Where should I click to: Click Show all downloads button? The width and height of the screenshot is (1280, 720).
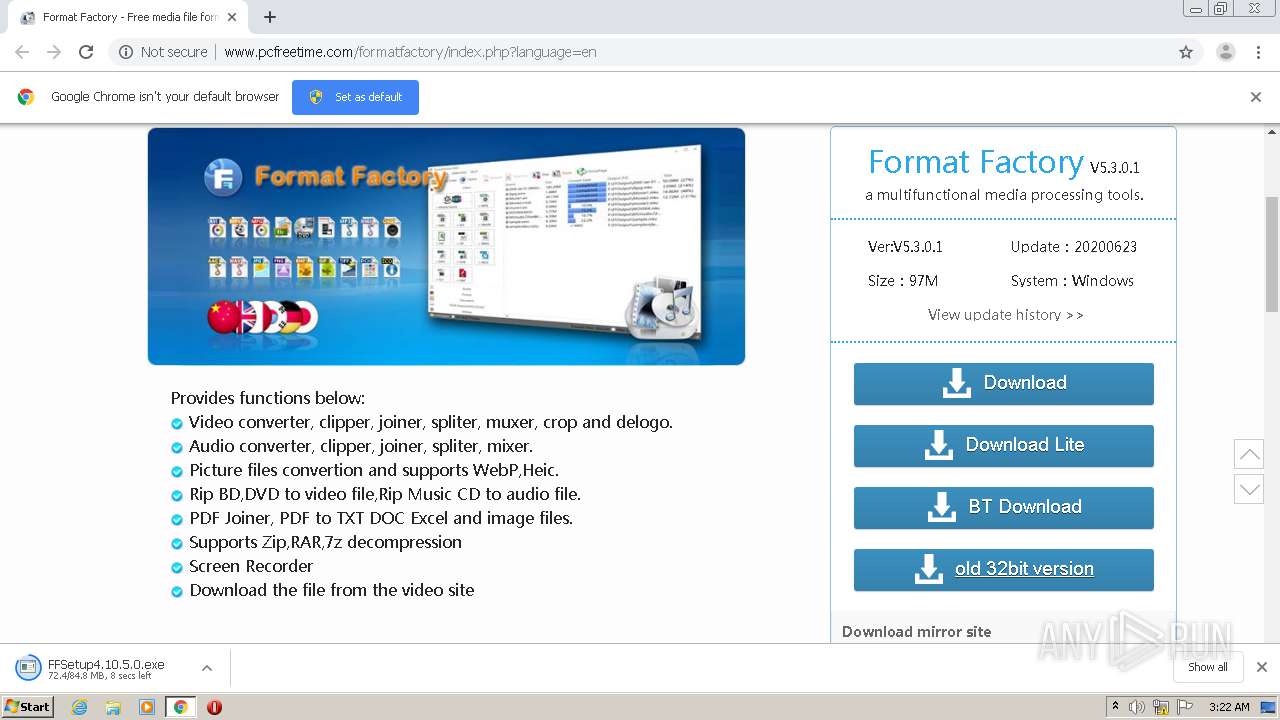click(x=1208, y=667)
